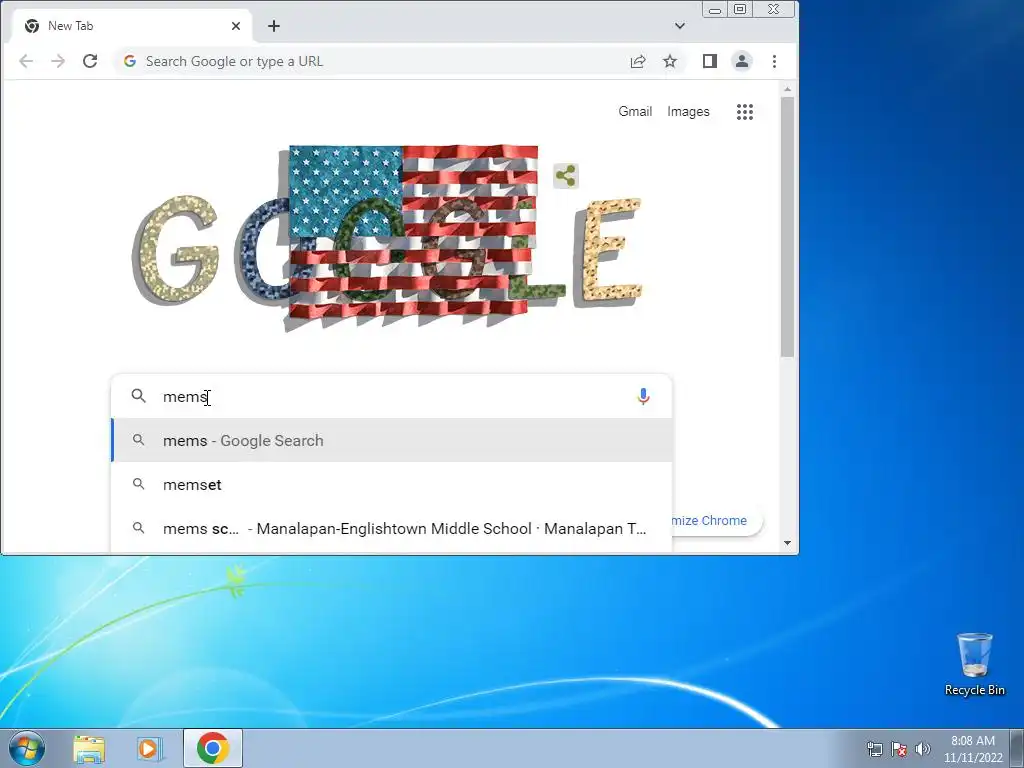1024x768 pixels.
Task: Open Windows Media Player from taskbar
Action: coord(150,748)
